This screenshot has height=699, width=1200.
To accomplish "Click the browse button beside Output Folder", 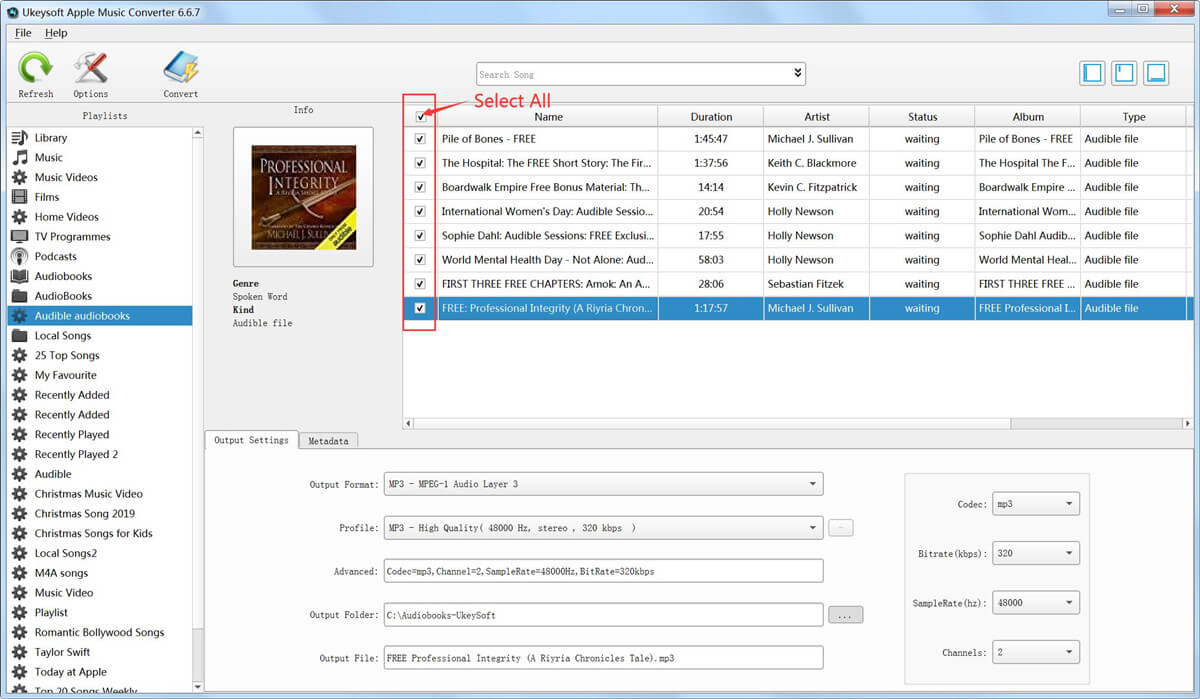I will (845, 615).
